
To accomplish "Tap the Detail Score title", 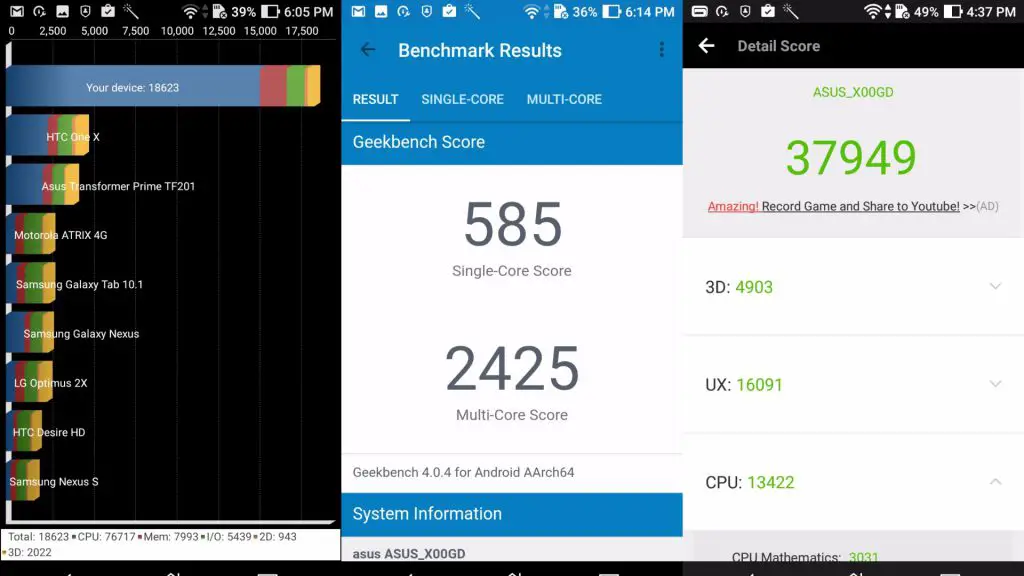I will pyautogui.click(x=778, y=46).
